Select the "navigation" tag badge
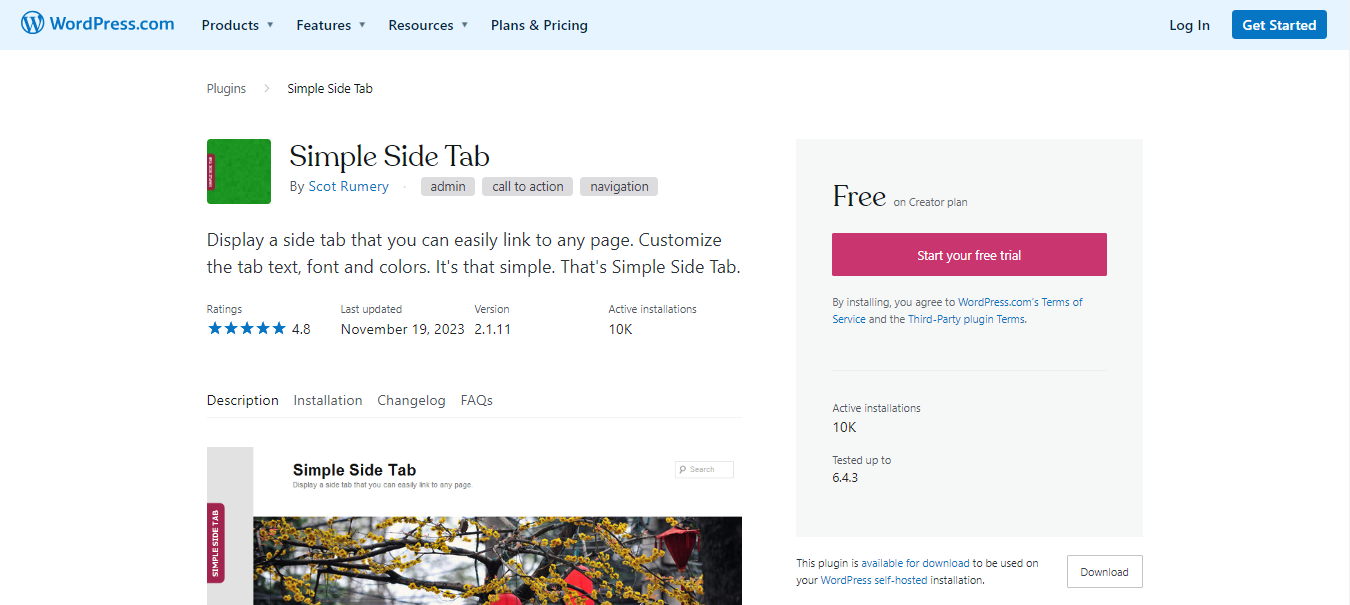 pyautogui.click(x=618, y=186)
